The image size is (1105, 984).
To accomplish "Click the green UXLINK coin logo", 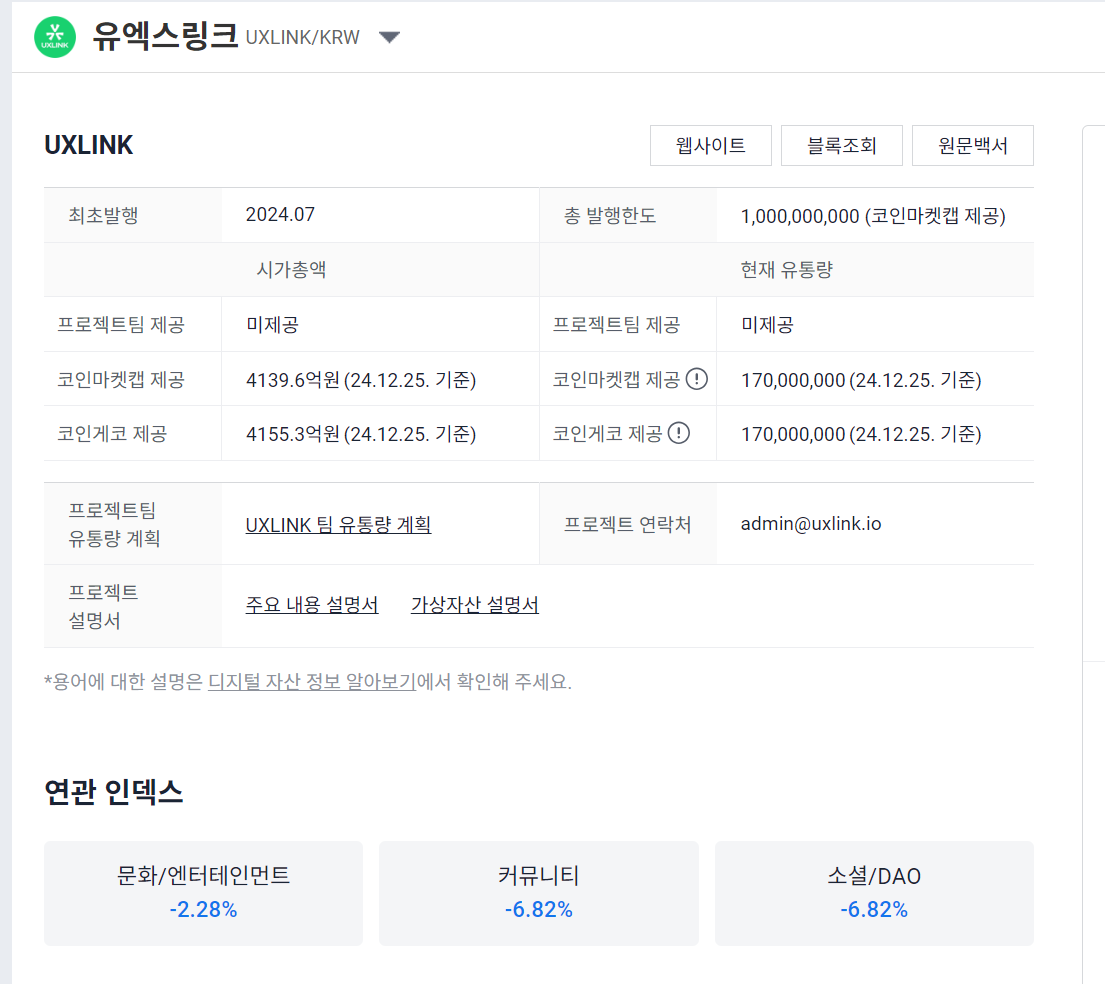I will tap(55, 37).
